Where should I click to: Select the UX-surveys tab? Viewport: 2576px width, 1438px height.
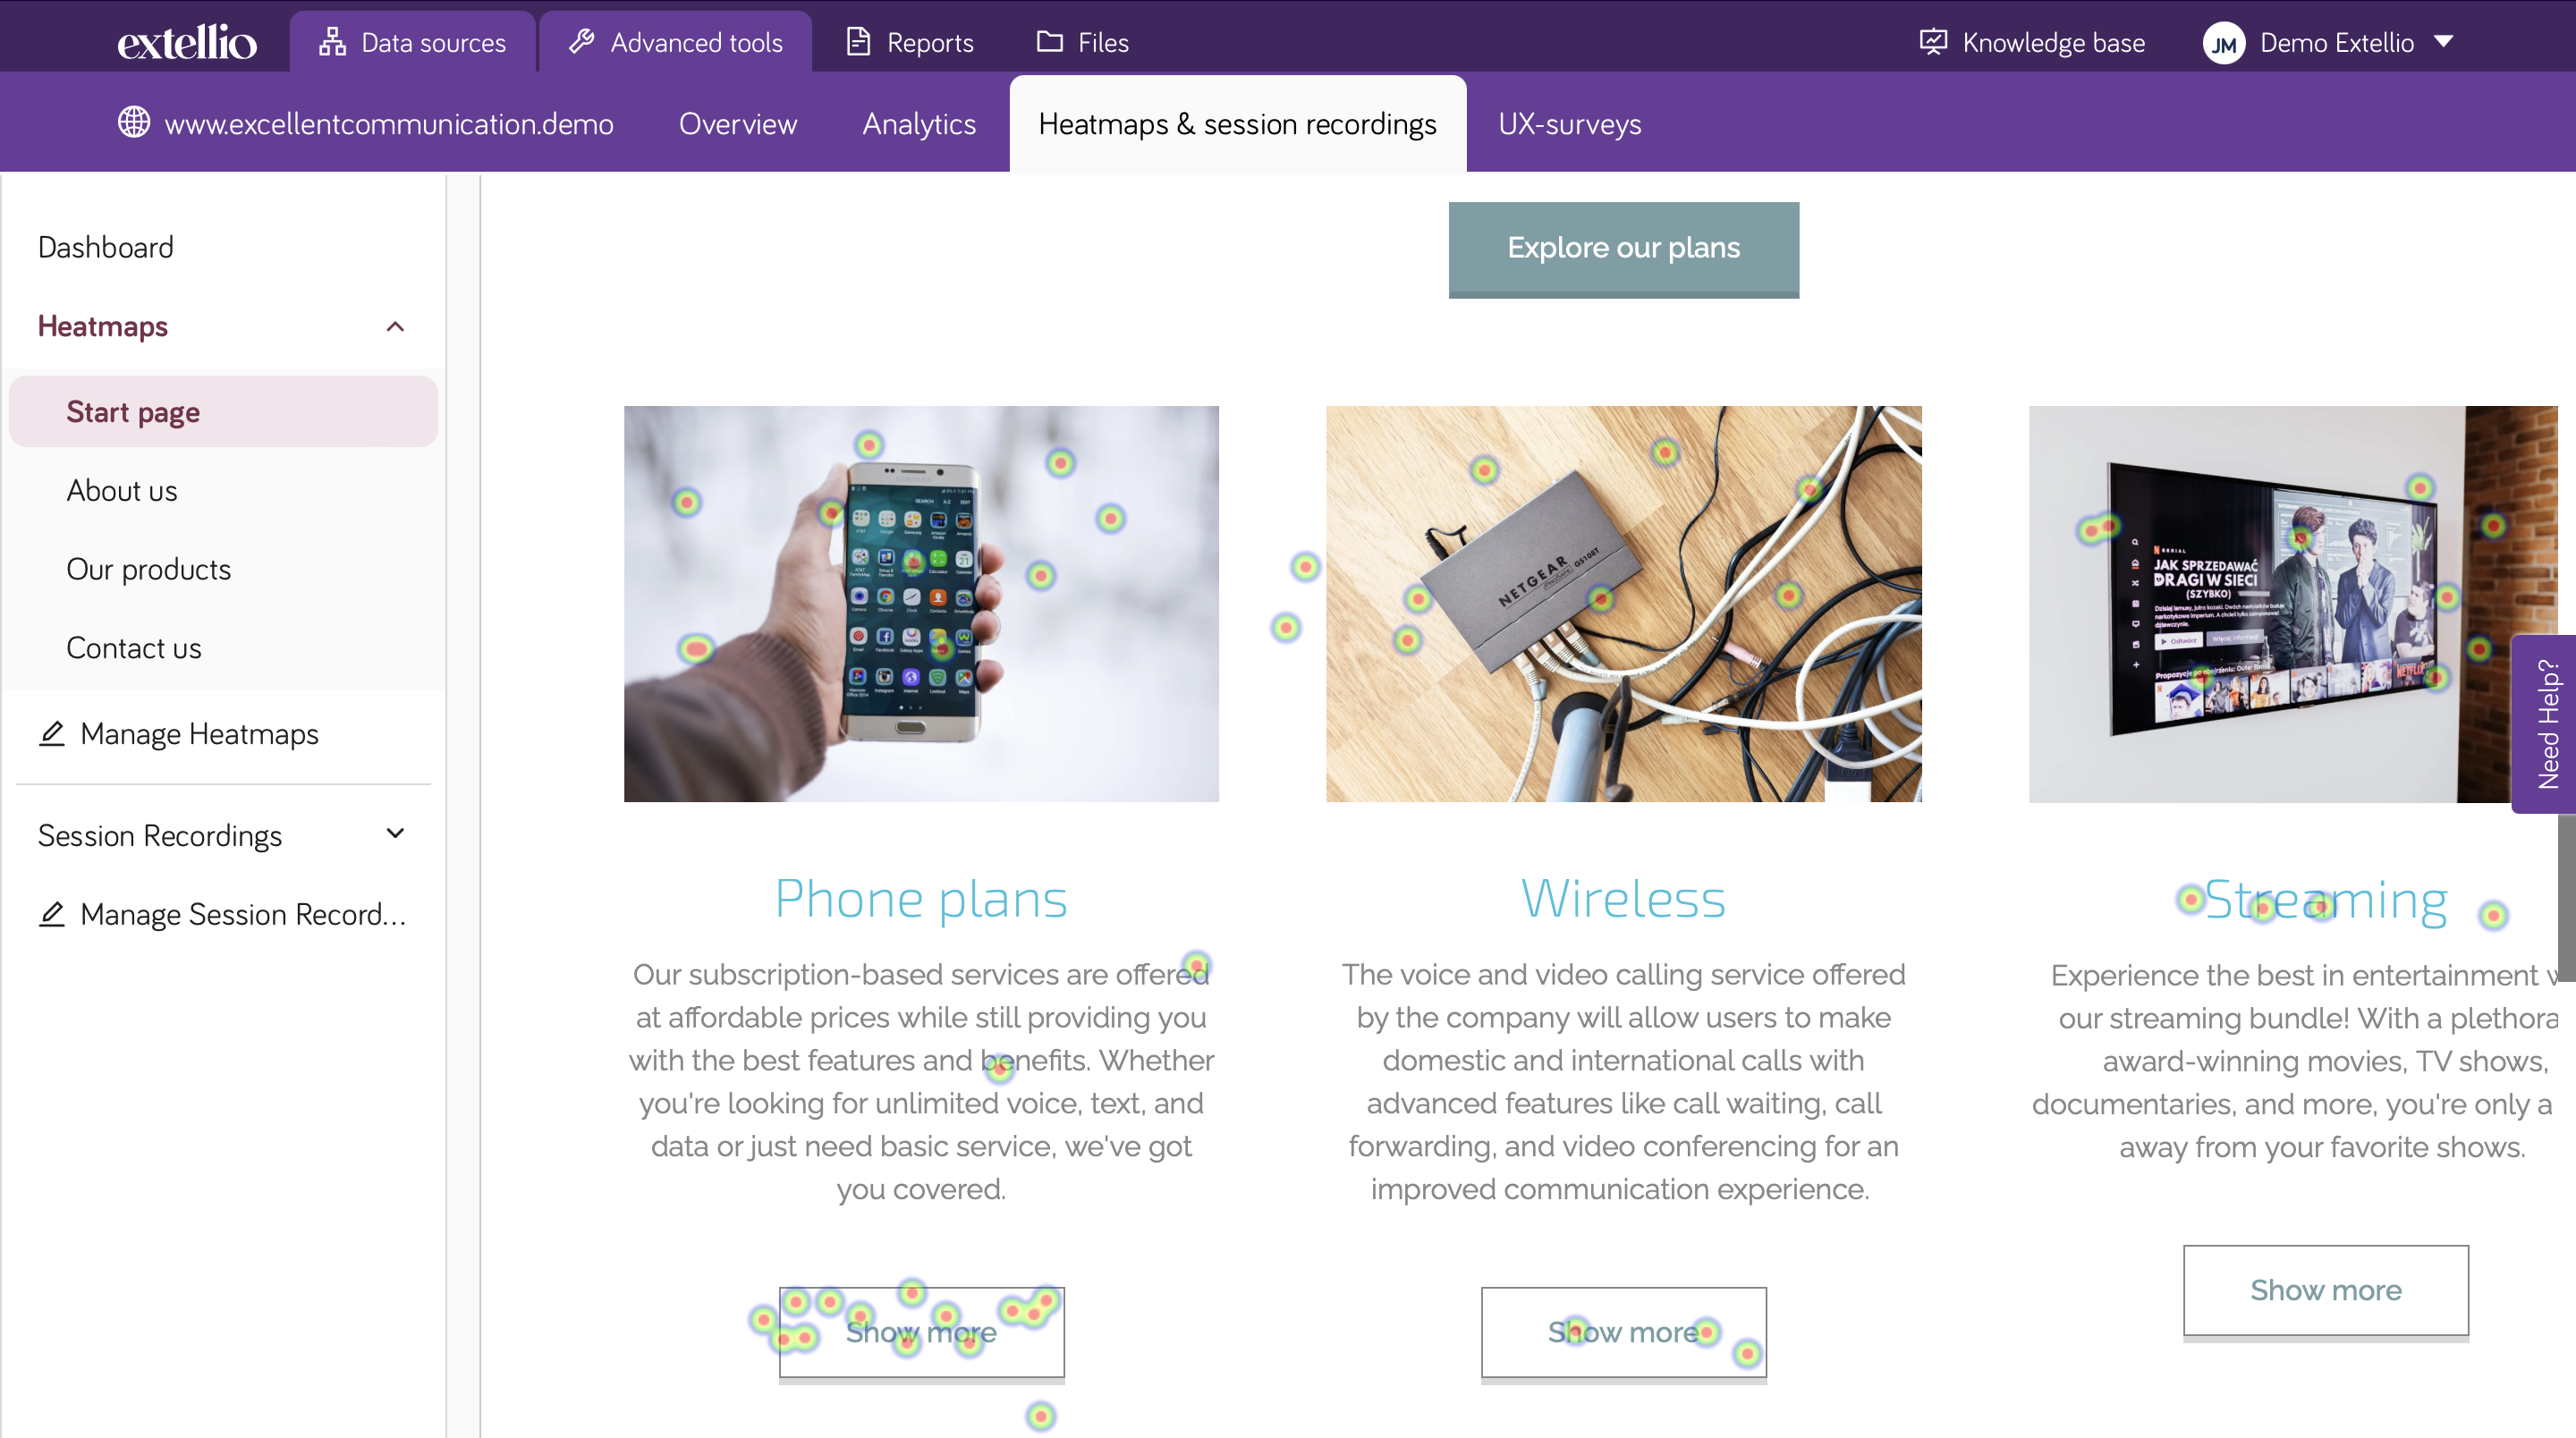click(x=1568, y=122)
